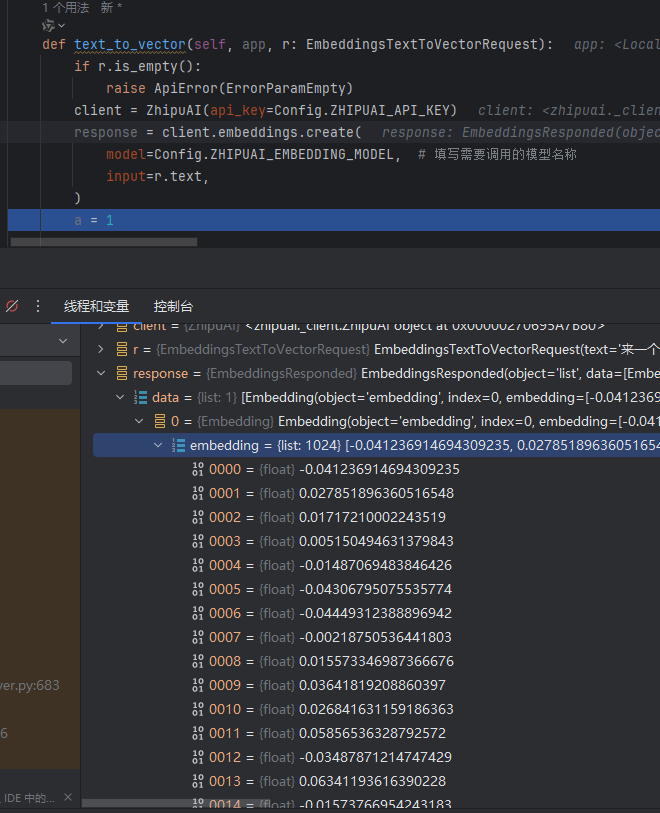Screen dimensions: 660x813
Task: Switch to 控制台 tab
Action: [173, 306]
